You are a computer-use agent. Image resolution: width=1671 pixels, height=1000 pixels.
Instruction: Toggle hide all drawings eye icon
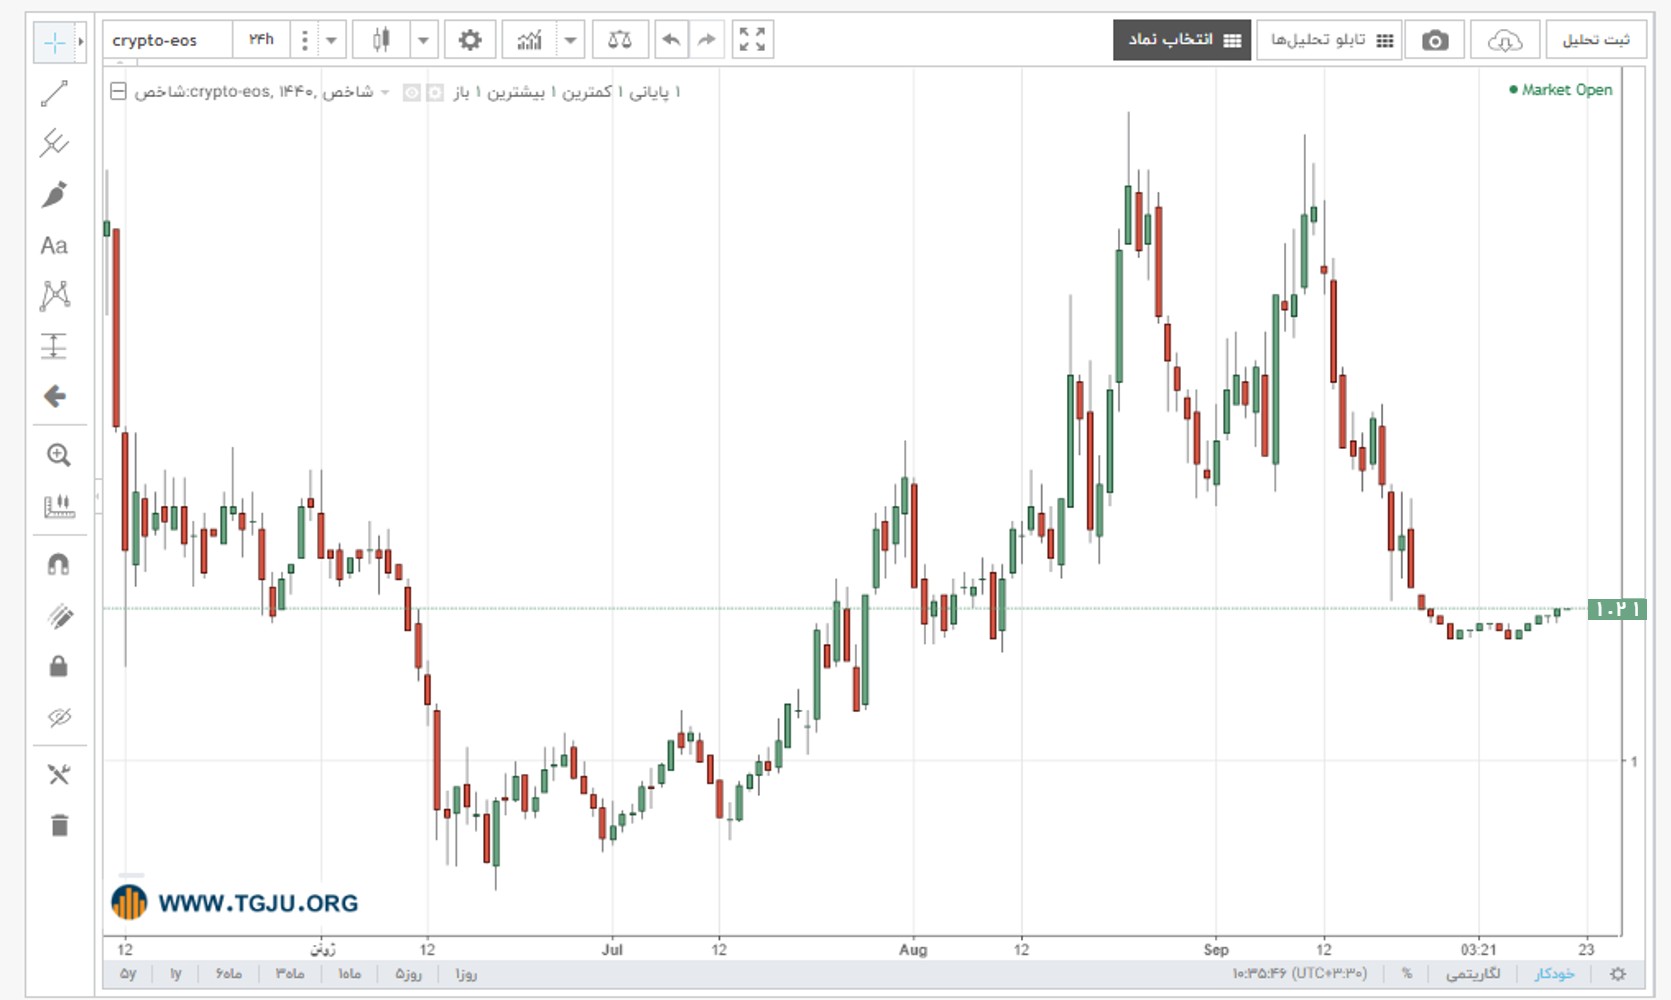point(59,717)
